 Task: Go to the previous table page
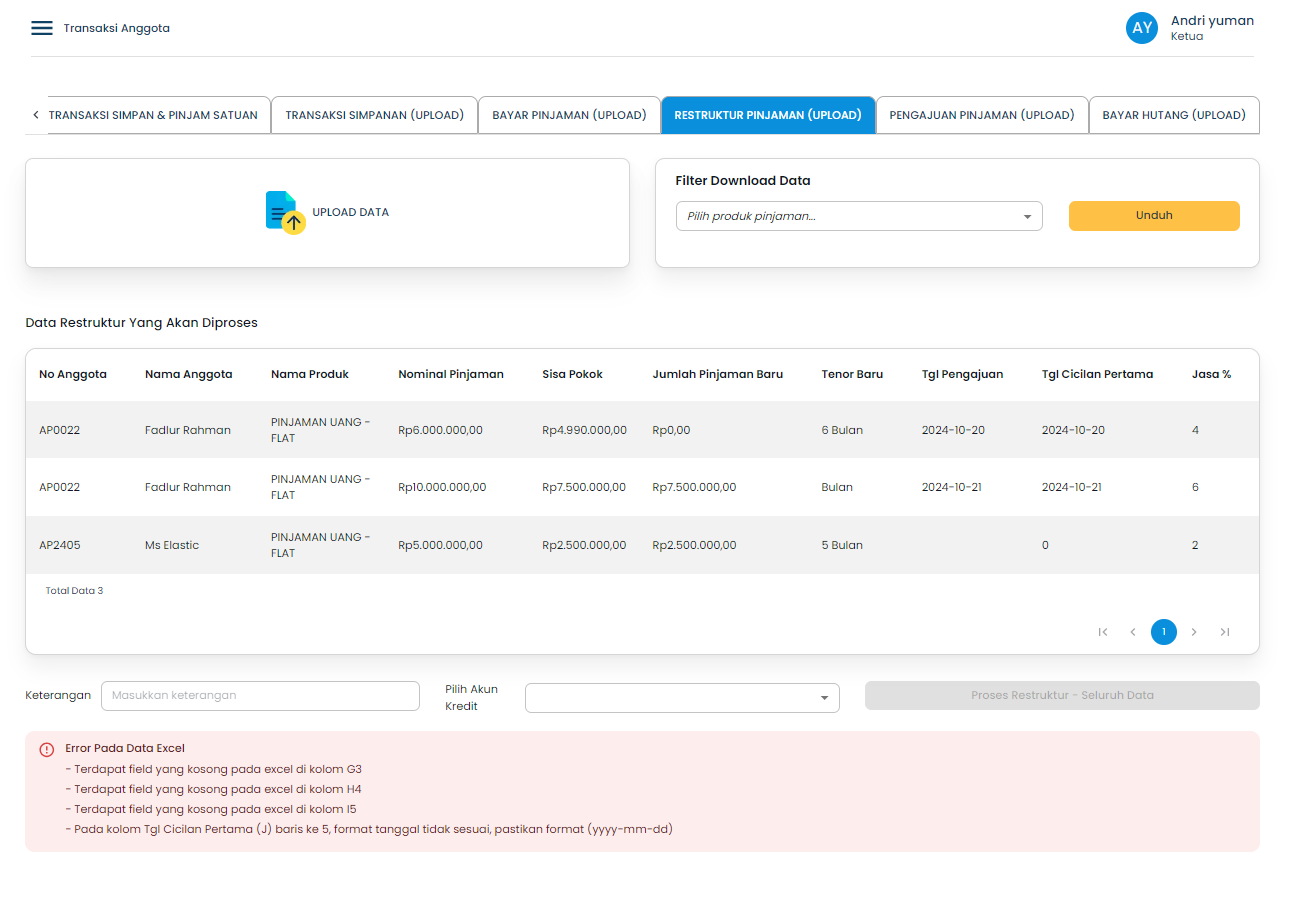coord(1133,632)
